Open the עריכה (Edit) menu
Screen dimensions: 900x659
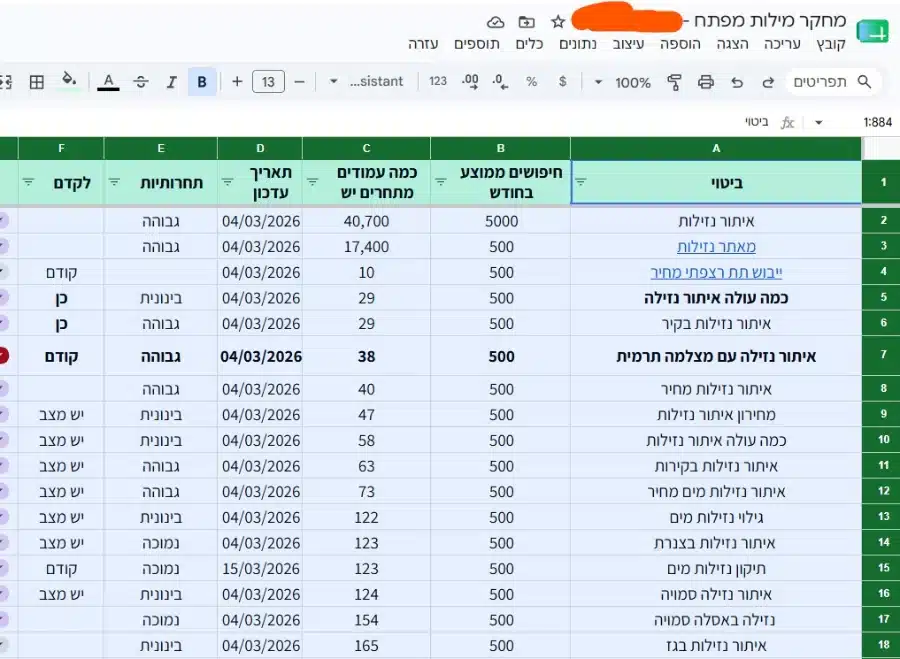coord(782,44)
